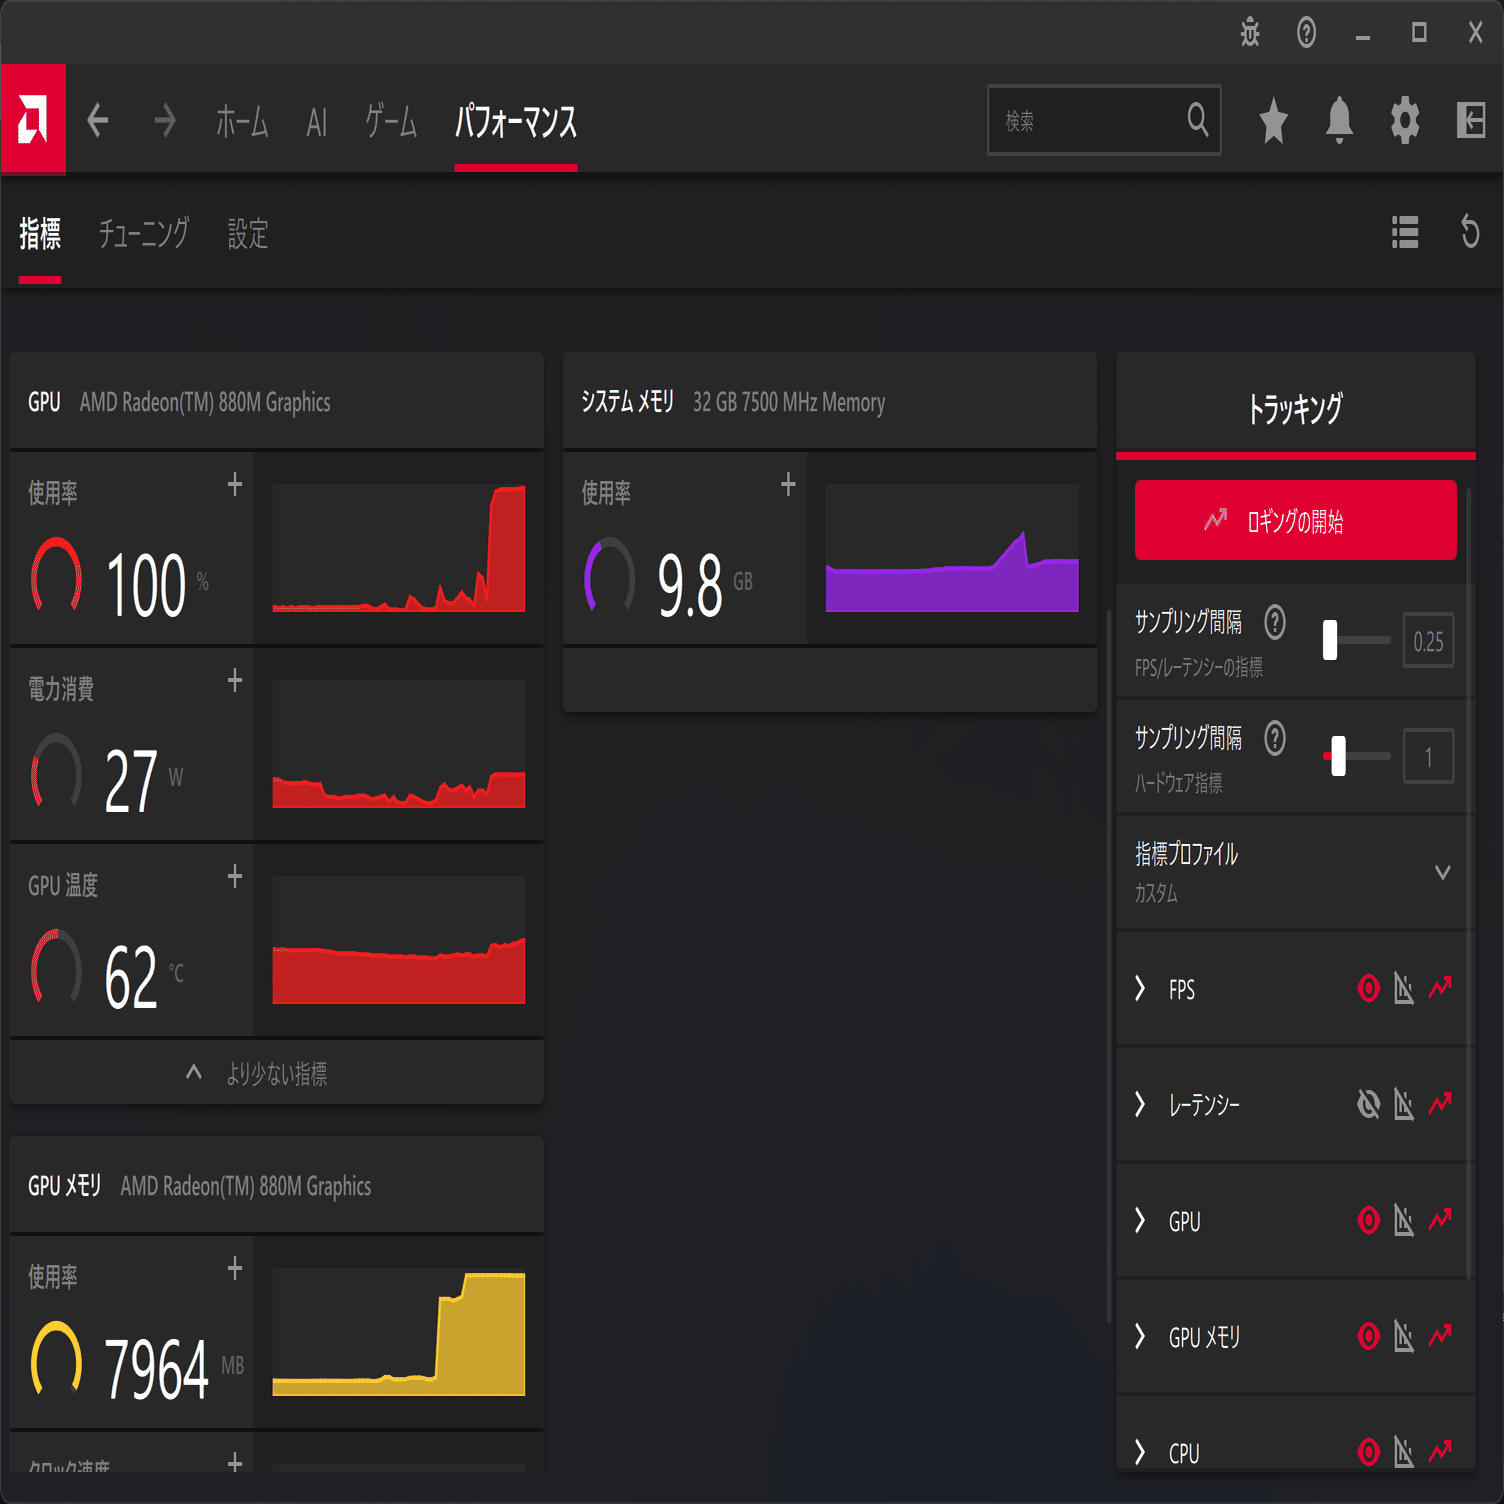This screenshot has height=1504, width=1504.
Task: Click the "32 GB 7500 MHz Memory" label
Action: click(x=789, y=402)
